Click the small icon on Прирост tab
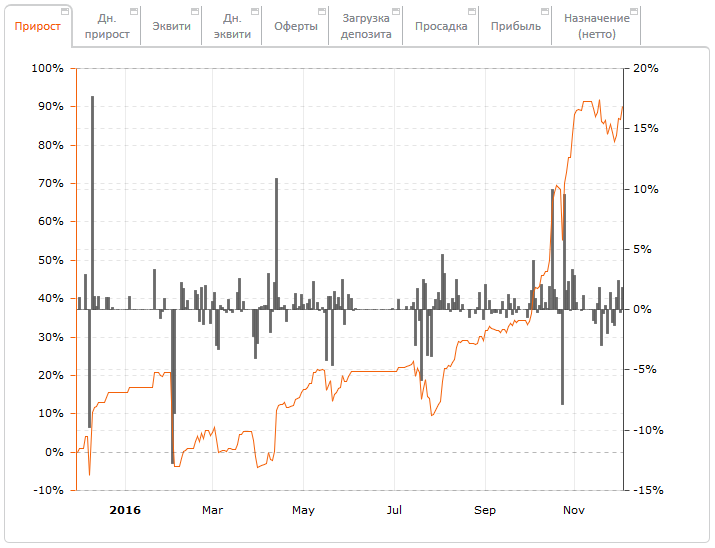 pos(67,12)
